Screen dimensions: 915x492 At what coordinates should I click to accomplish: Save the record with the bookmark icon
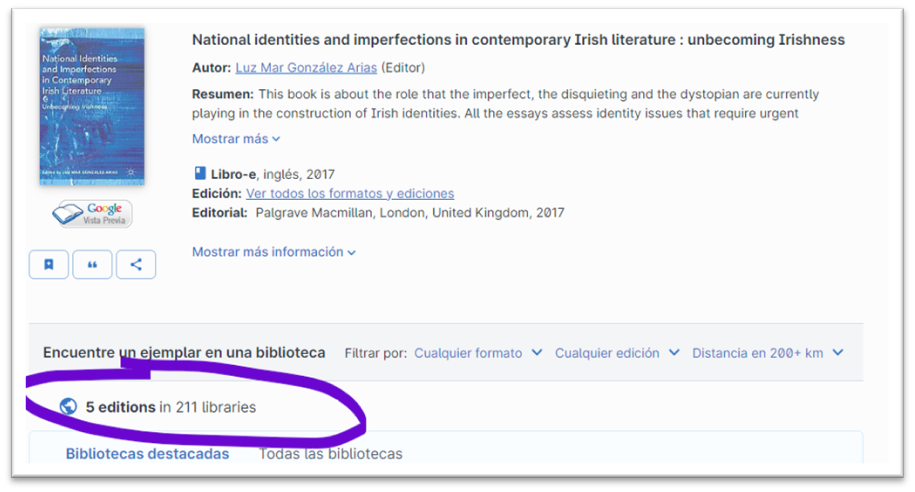[49, 265]
